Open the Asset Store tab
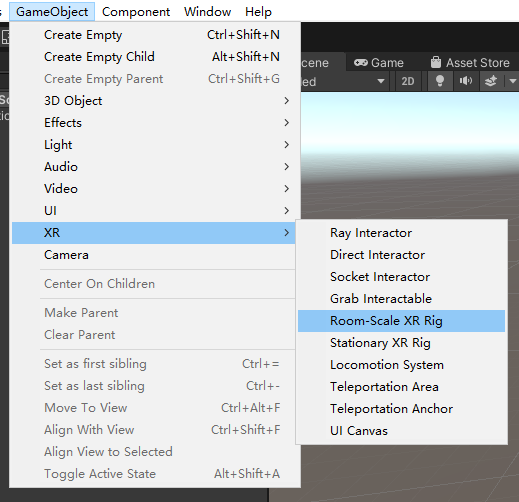This screenshot has width=519, height=502. click(470, 63)
